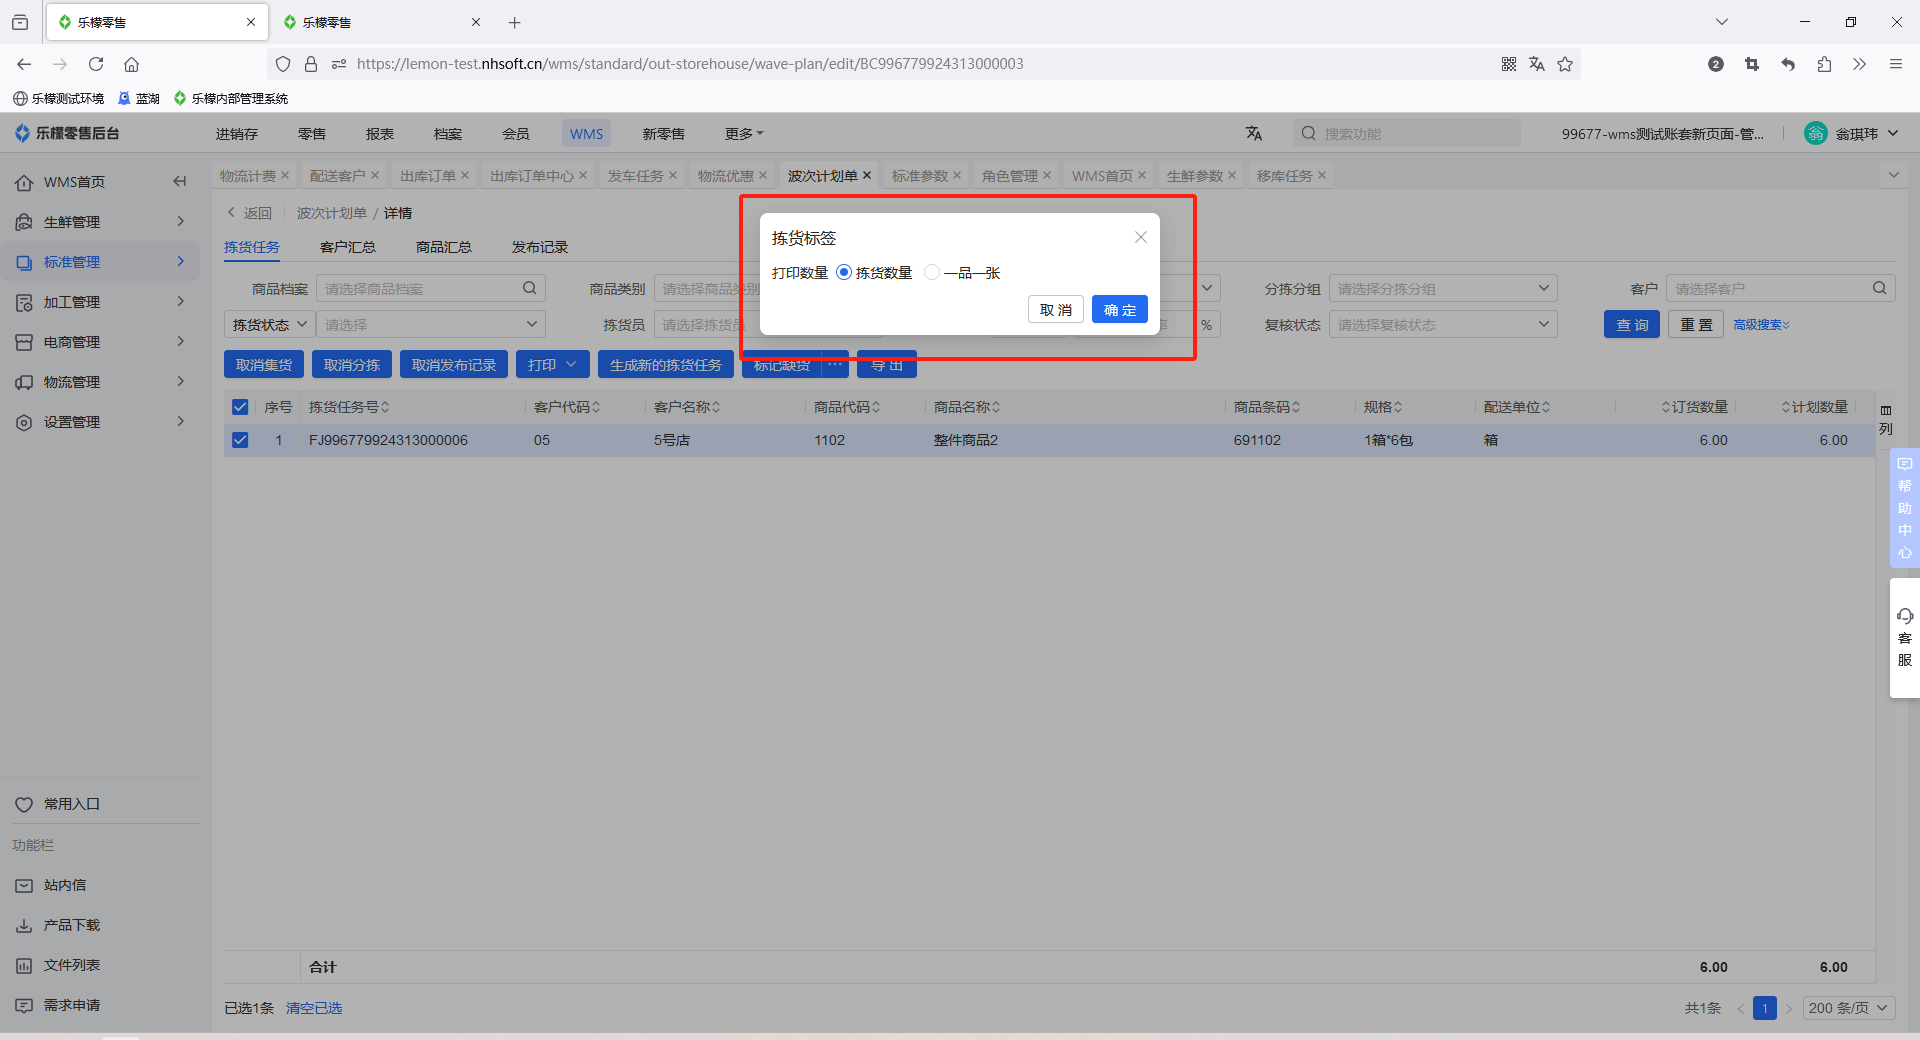Screen dimensions: 1920x1040
Task: Toggle the select-all checkbox in table header
Action: [x=240, y=407]
